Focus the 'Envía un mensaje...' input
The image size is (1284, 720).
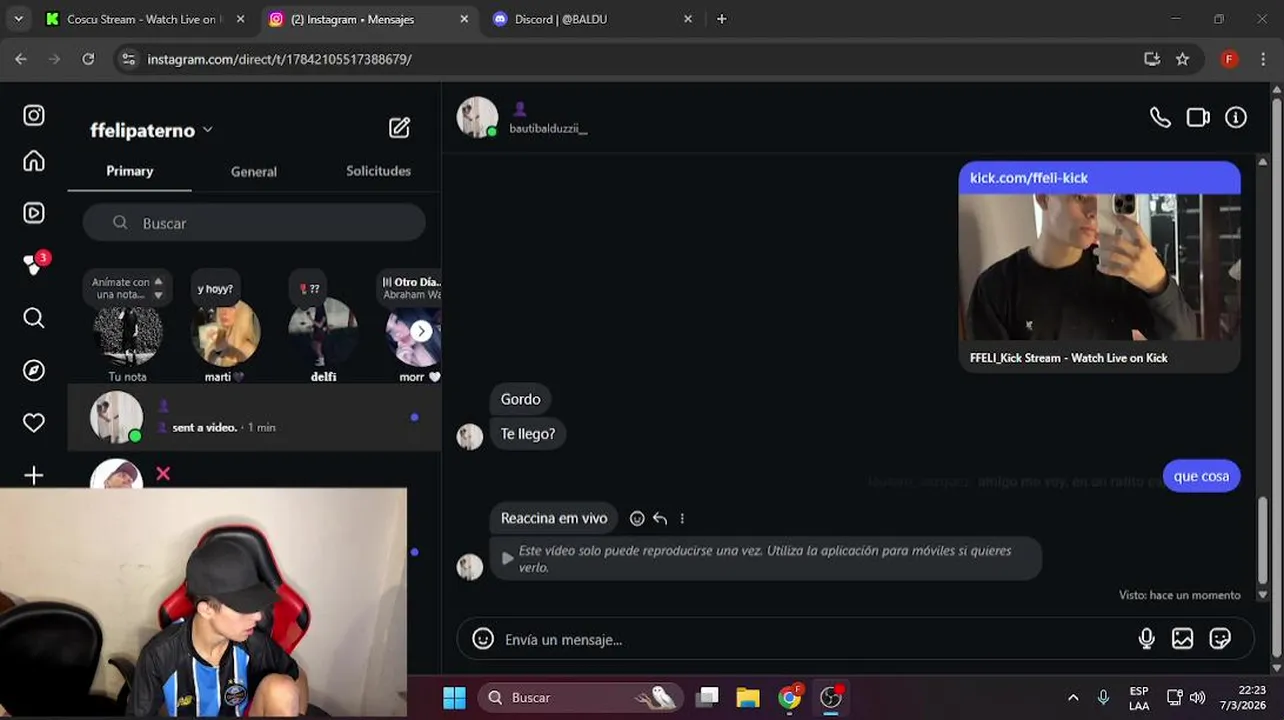(x=815, y=640)
